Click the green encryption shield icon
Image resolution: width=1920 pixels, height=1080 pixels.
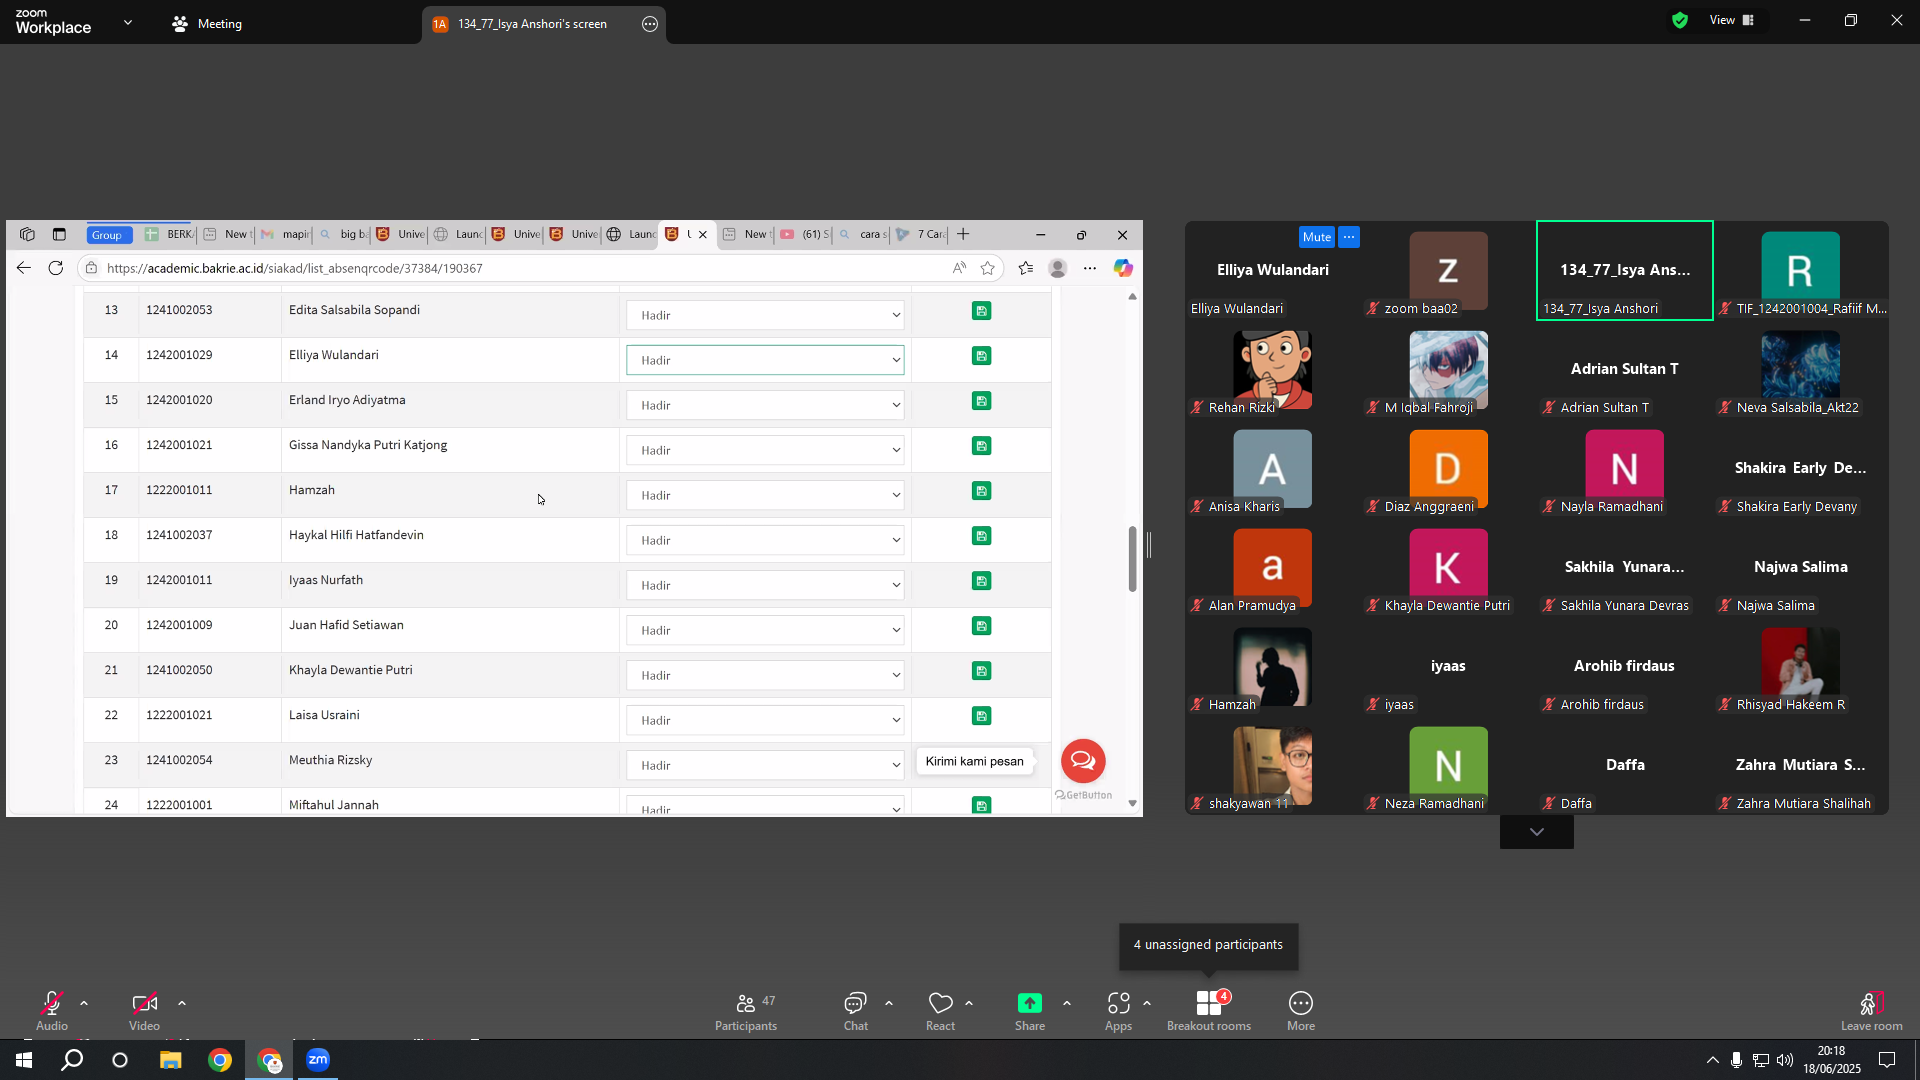coord(1680,20)
